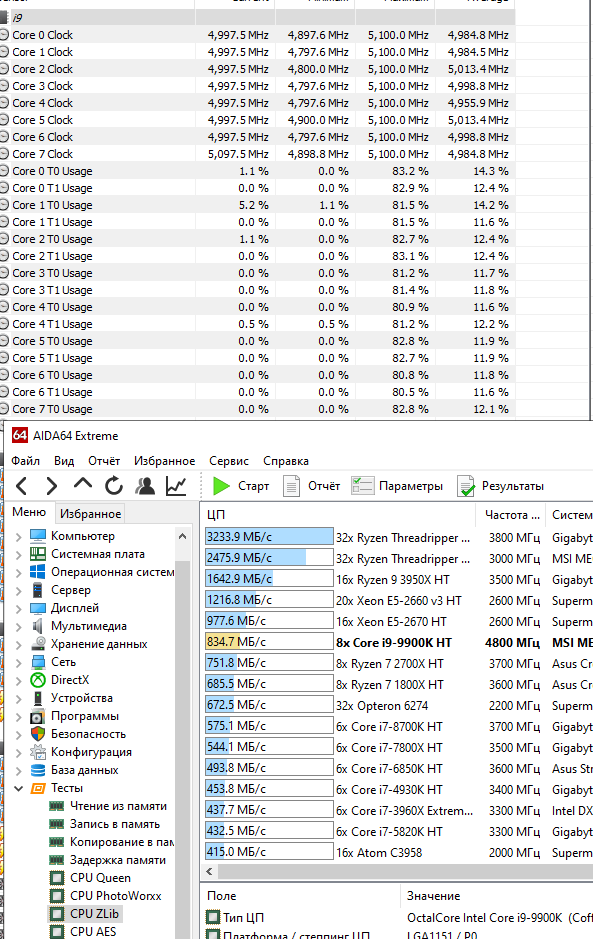Click the Значение column header
593x939 pixels.
(x=496, y=895)
